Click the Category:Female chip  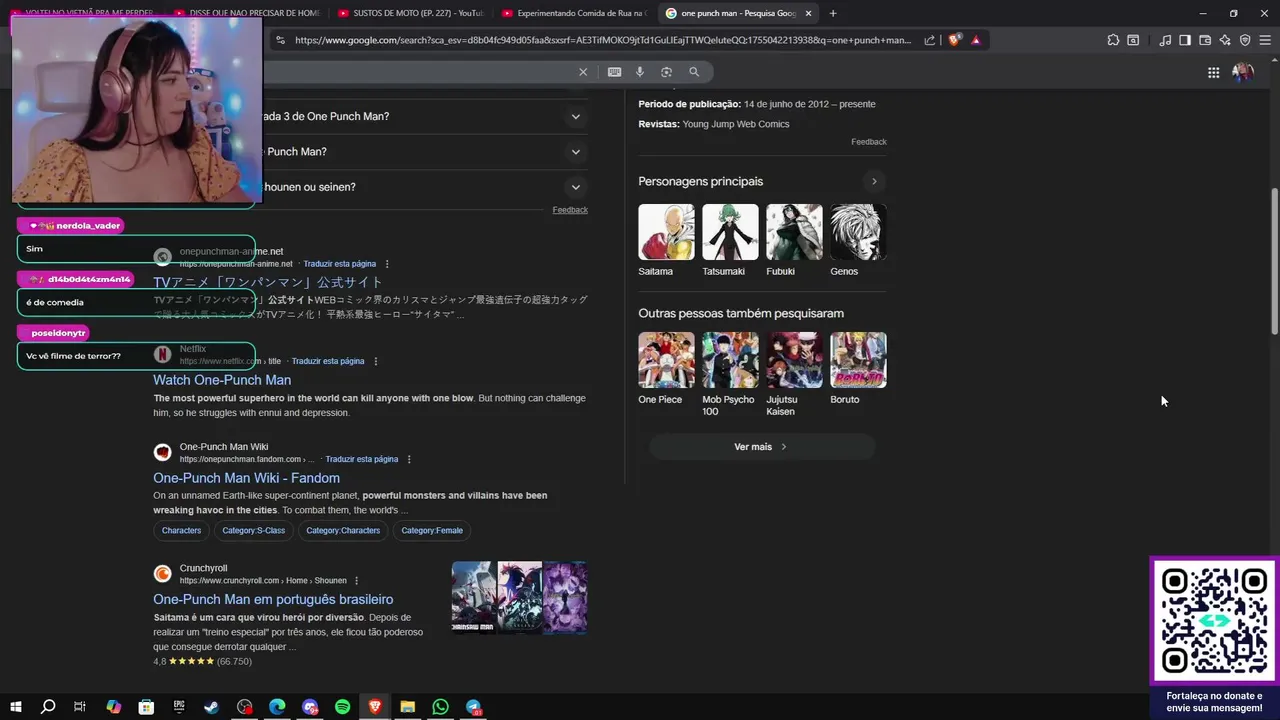tap(432, 530)
